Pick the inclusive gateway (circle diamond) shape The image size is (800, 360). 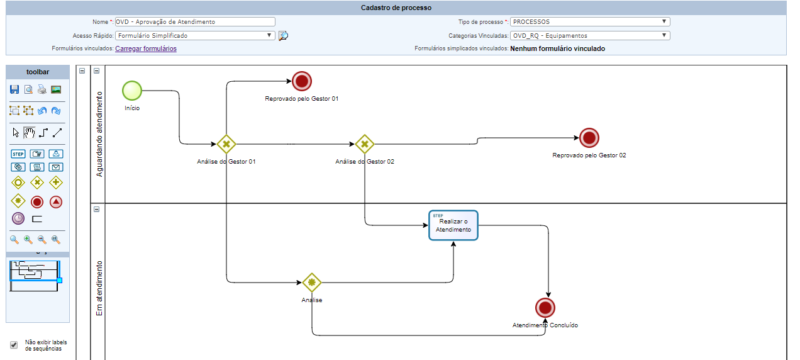18,183
